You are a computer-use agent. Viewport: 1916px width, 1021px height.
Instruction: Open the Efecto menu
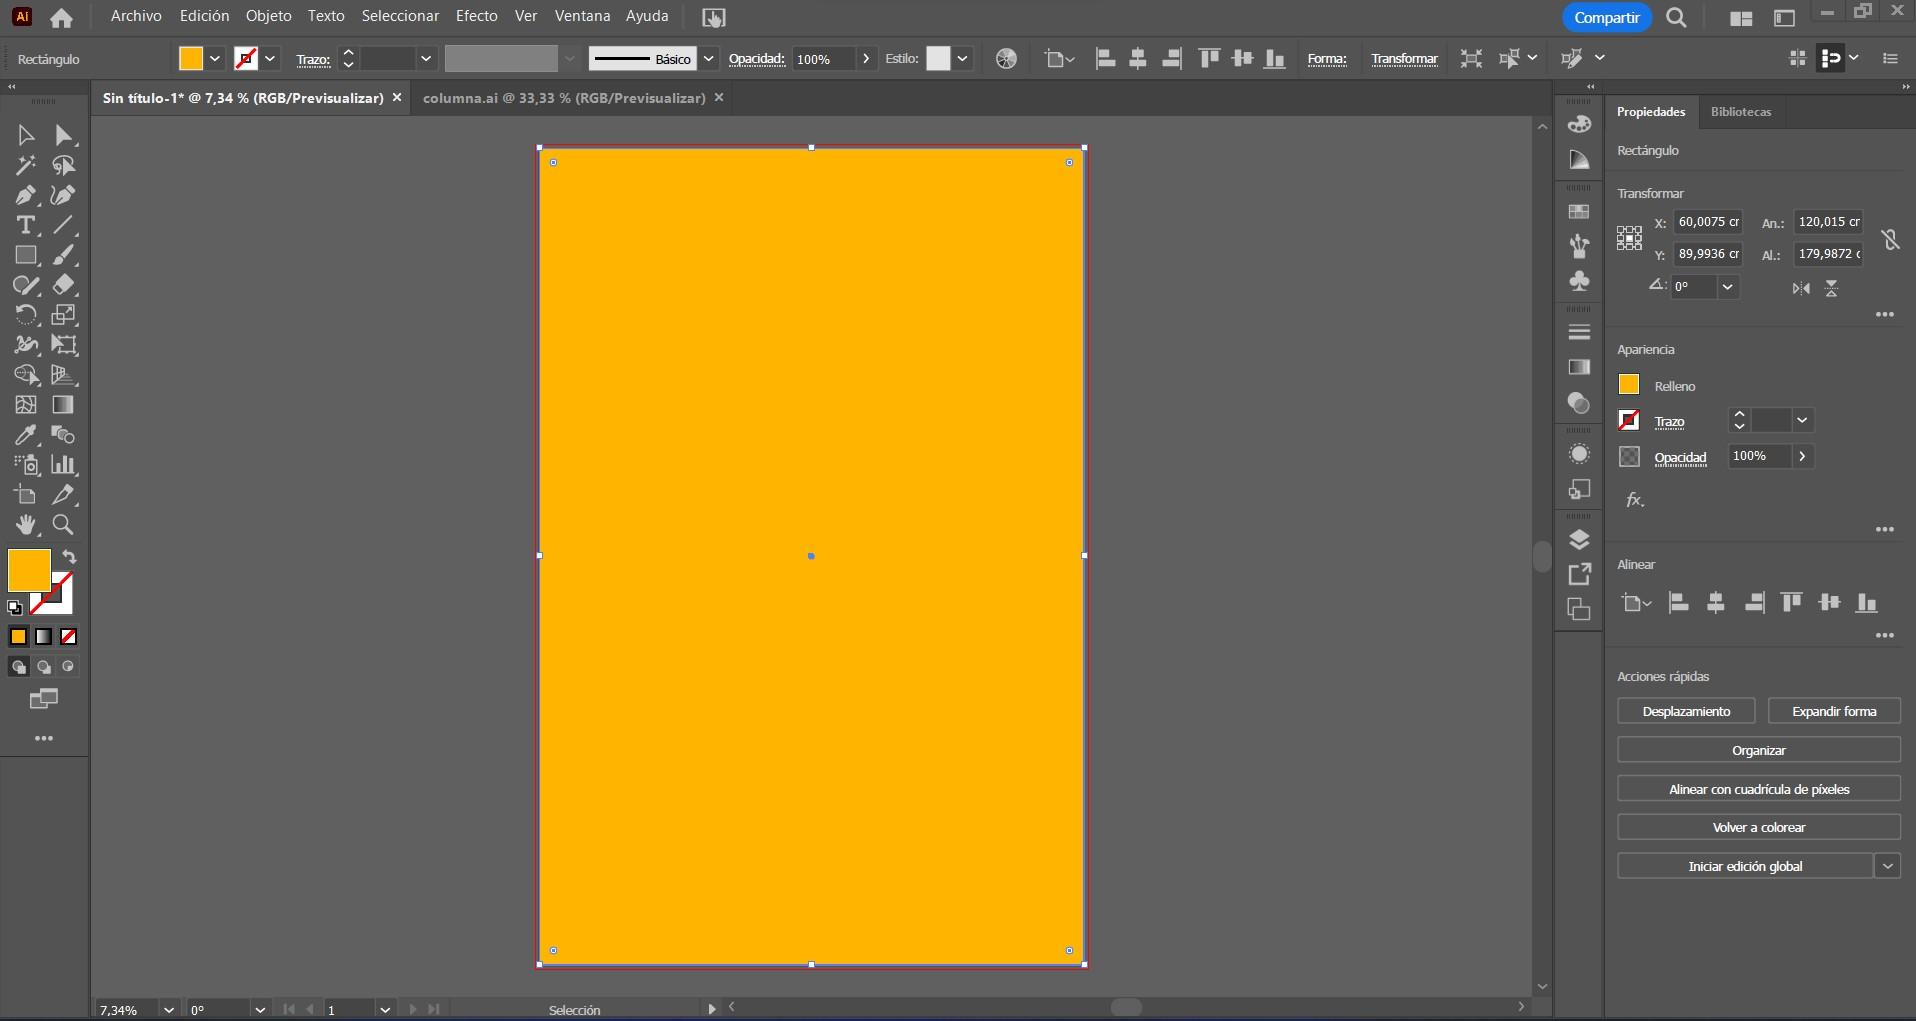point(476,16)
